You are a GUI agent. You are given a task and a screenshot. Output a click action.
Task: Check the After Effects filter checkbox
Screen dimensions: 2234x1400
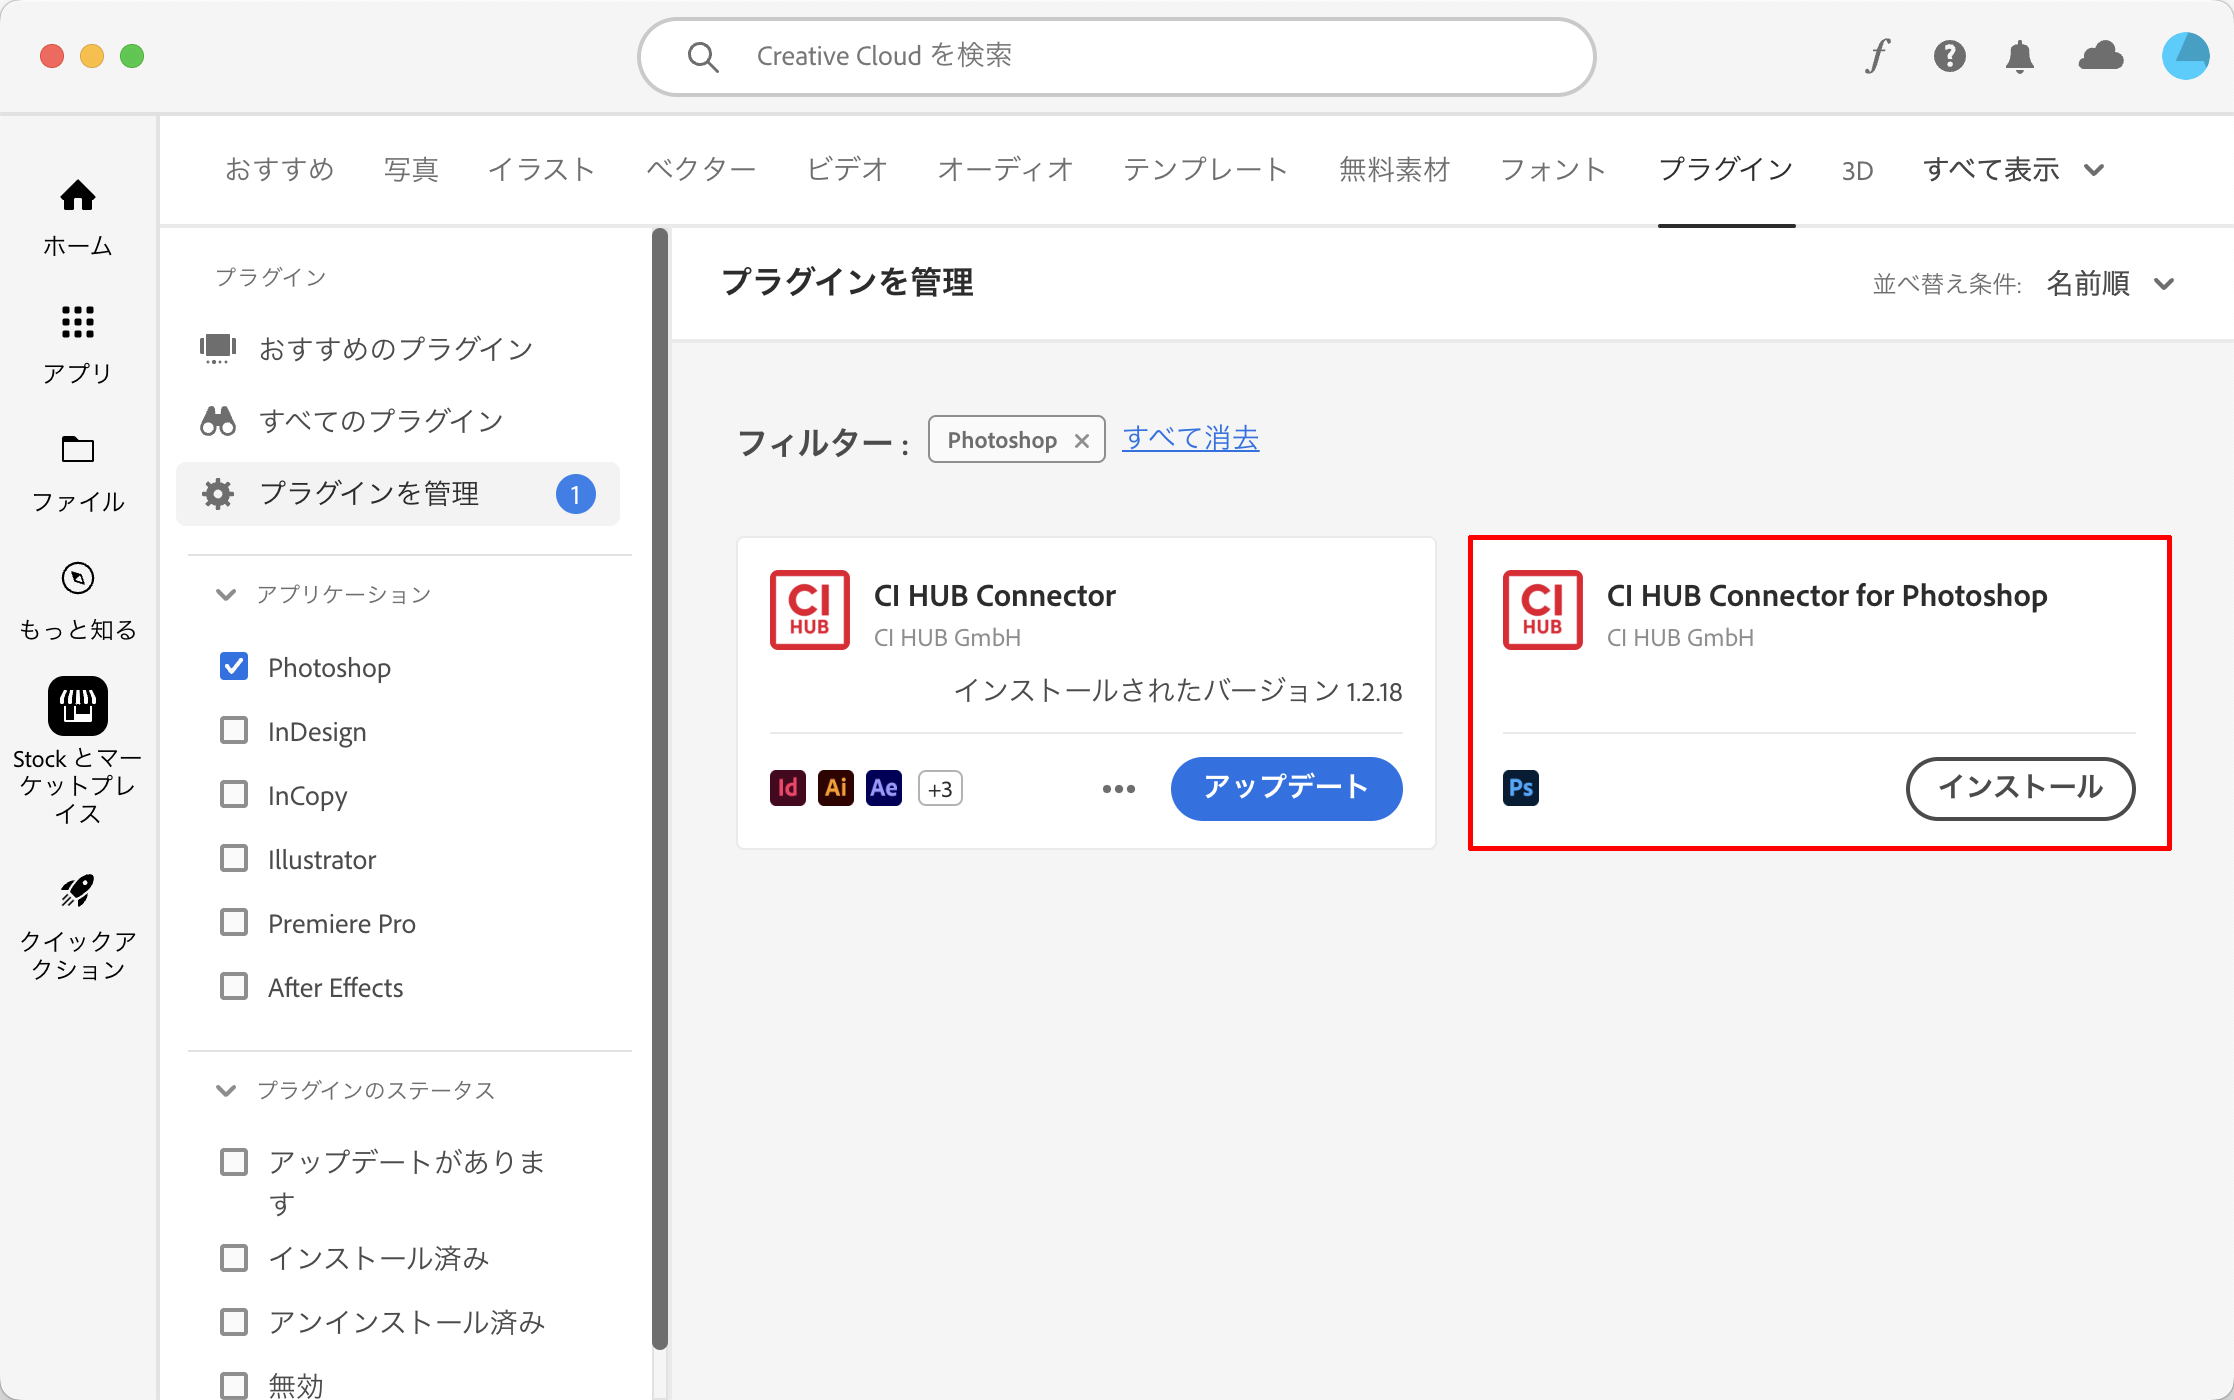[234, 987]
